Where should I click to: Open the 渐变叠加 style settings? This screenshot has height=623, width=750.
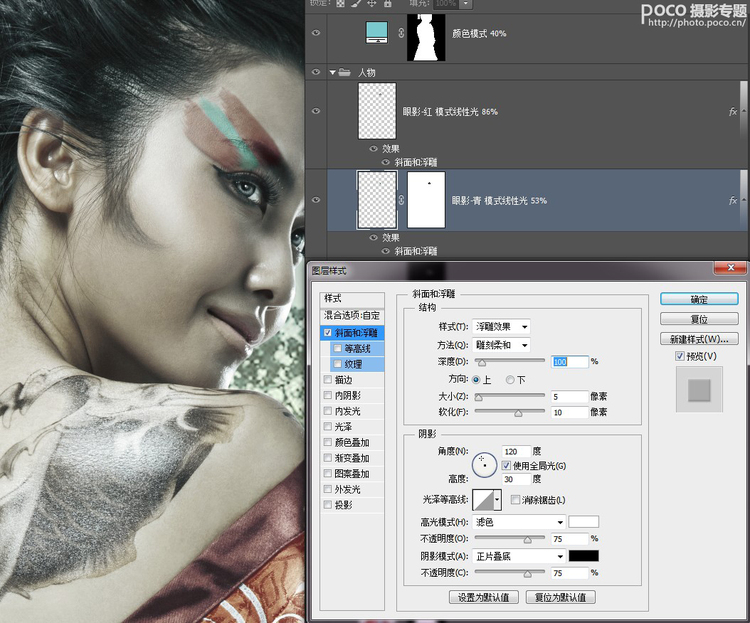tap(352, 458)
